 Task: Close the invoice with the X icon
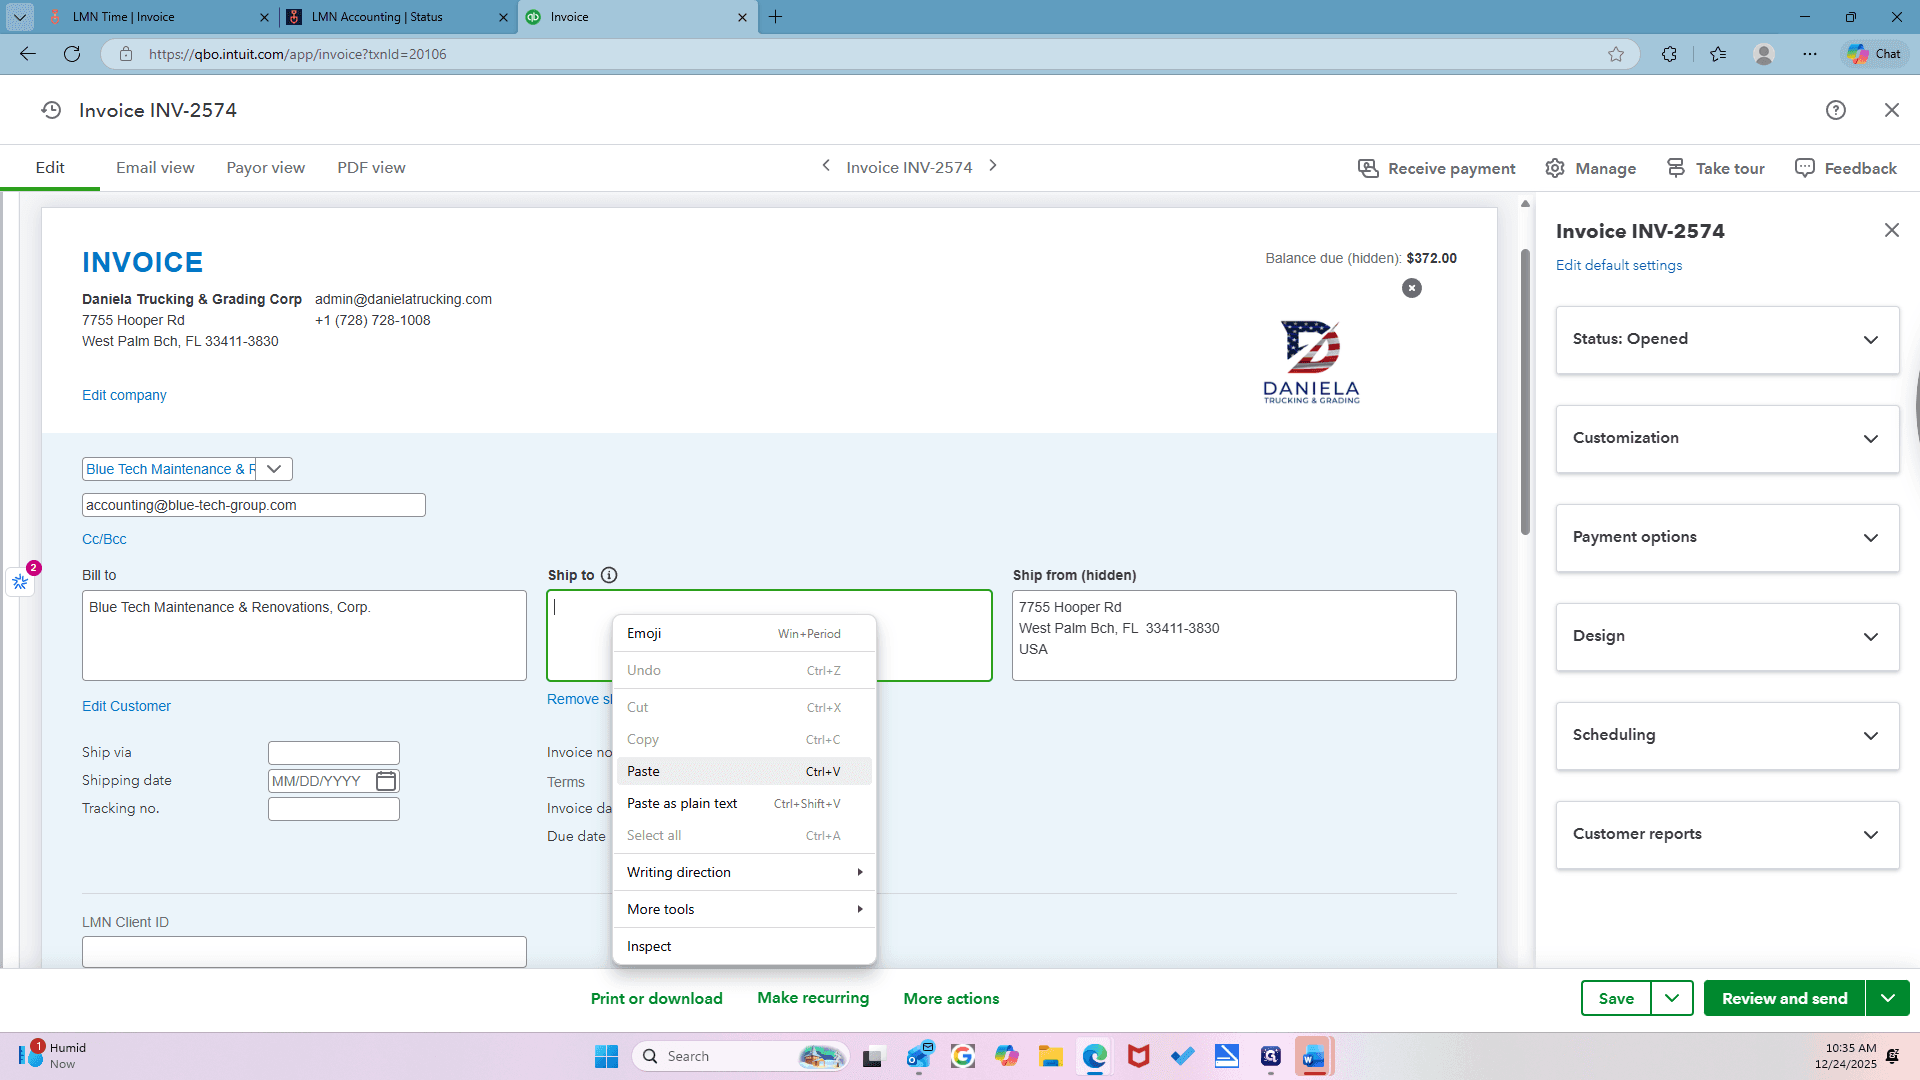tap(1892, 110)
